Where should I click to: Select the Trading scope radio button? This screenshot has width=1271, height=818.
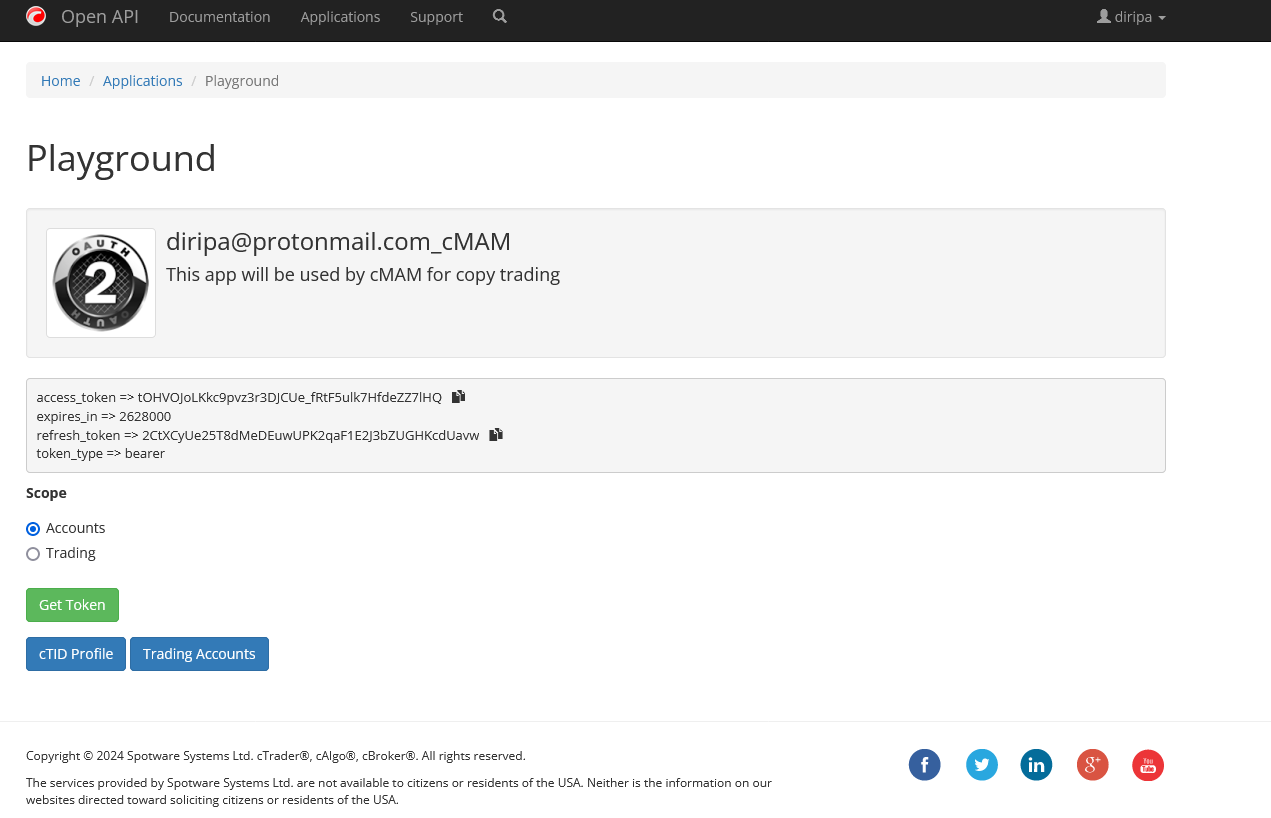pyautogui.click(x=33, y=554)
